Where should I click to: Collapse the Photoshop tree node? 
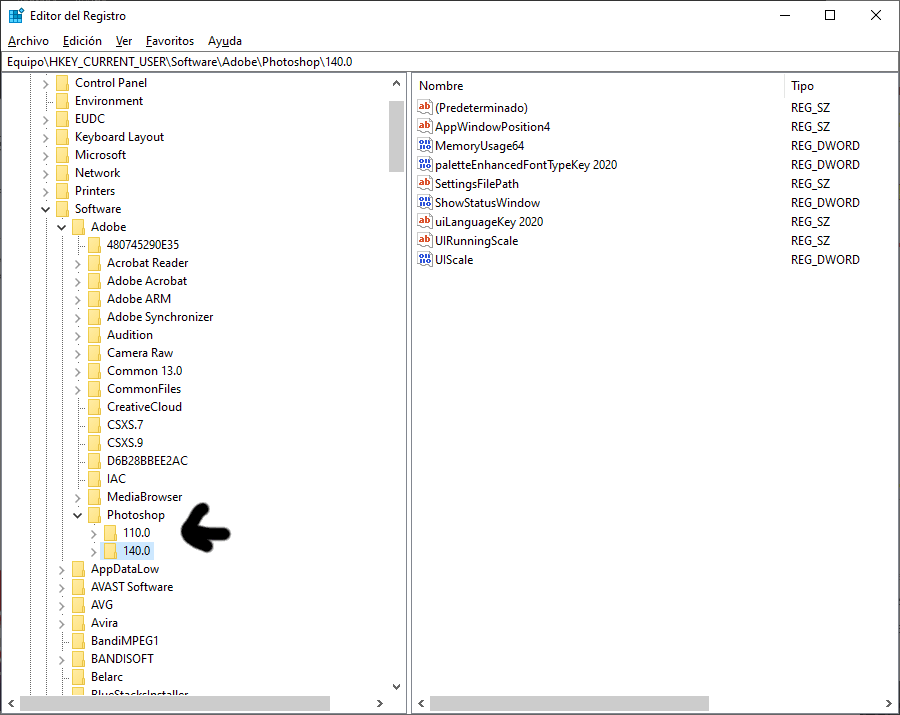coord(77,515)
